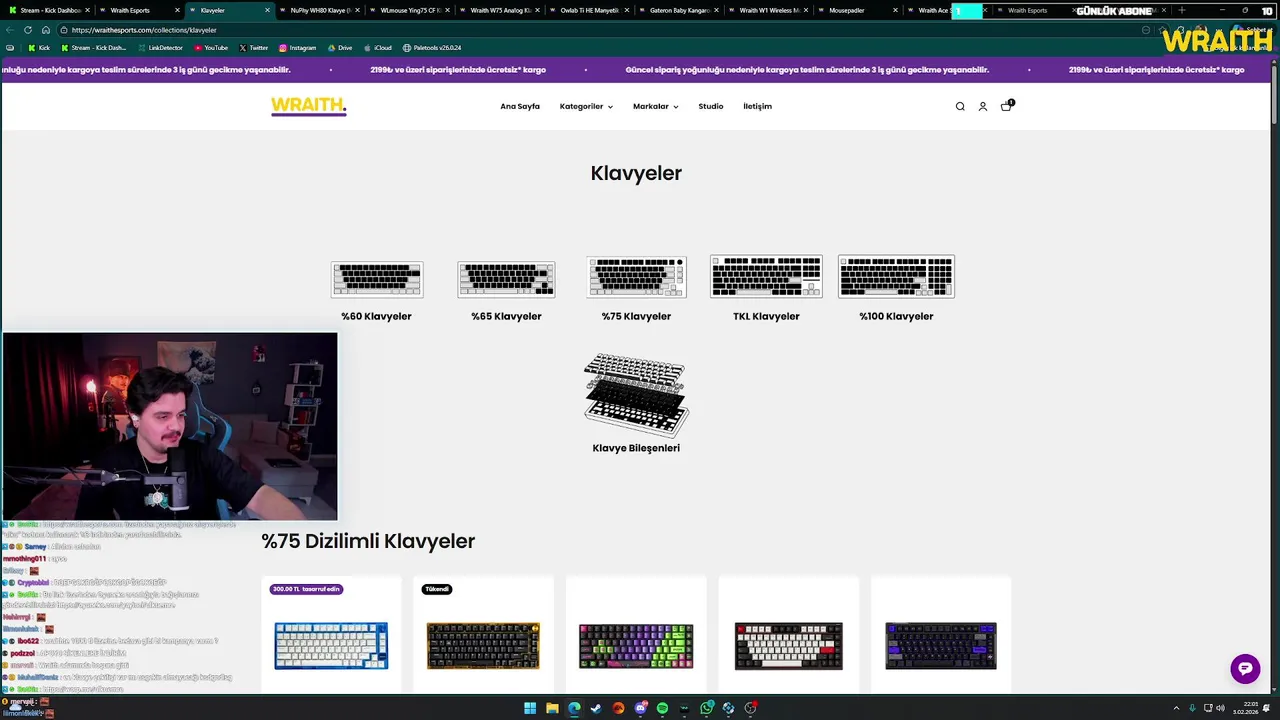Show hidden system tray icons
Viewport: 1280px width, 720px height.
[x=1176, y=708]
